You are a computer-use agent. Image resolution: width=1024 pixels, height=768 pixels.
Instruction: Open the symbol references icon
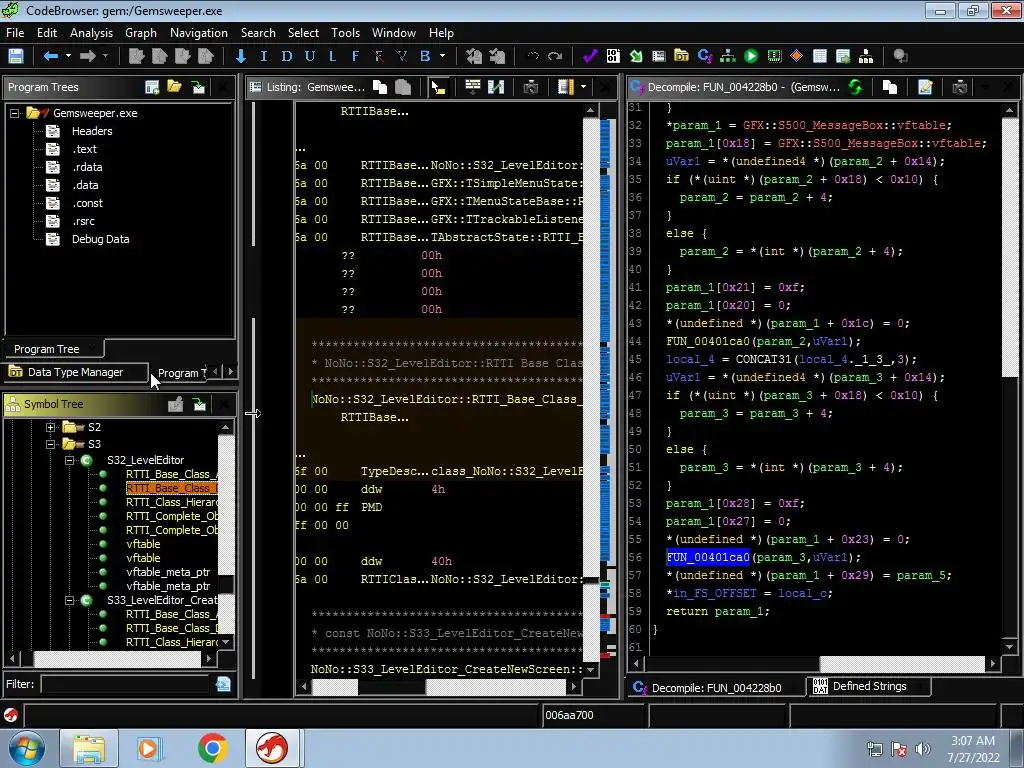click(842, 56)
